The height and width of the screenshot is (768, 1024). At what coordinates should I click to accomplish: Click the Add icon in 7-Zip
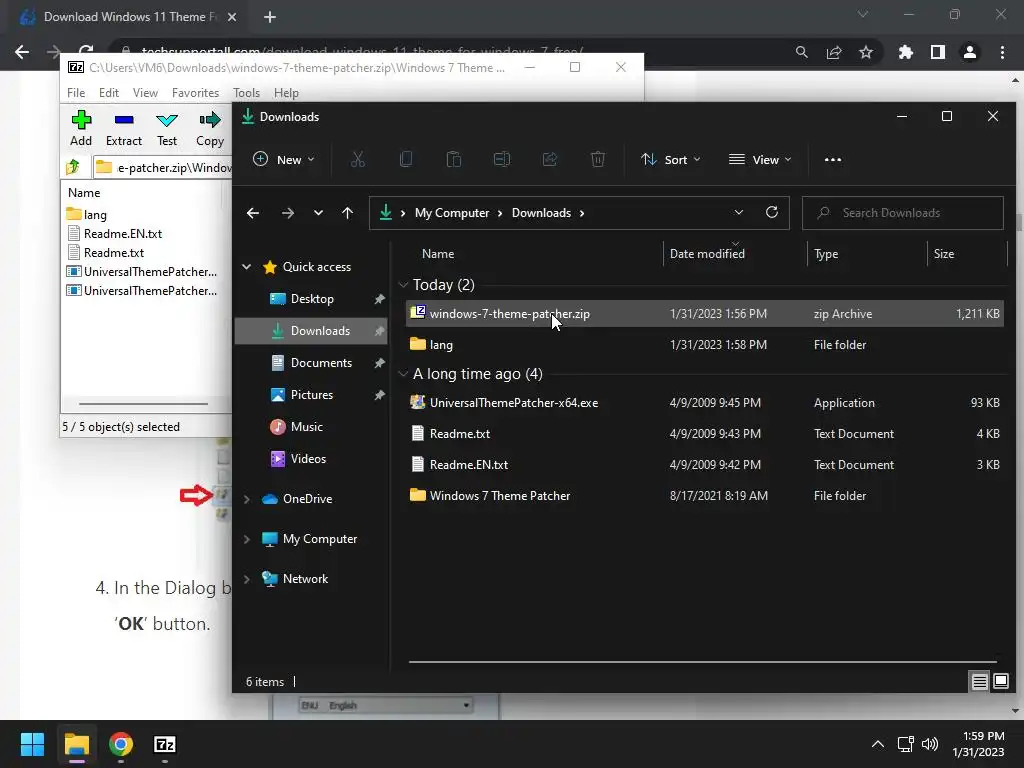[x=81, y=120]
